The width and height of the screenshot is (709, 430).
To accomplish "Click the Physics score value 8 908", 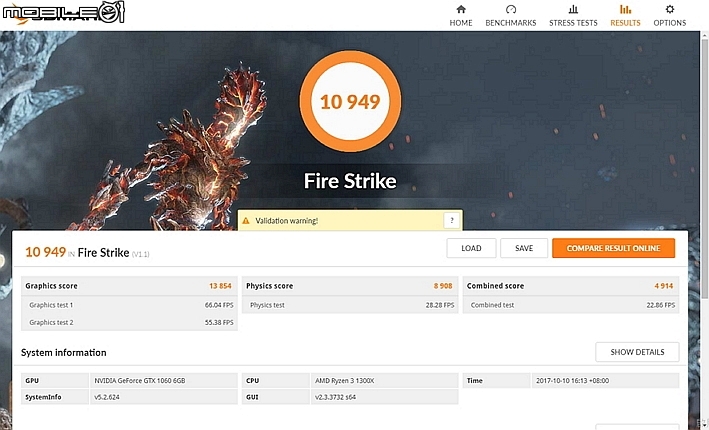I will [443, 286].
